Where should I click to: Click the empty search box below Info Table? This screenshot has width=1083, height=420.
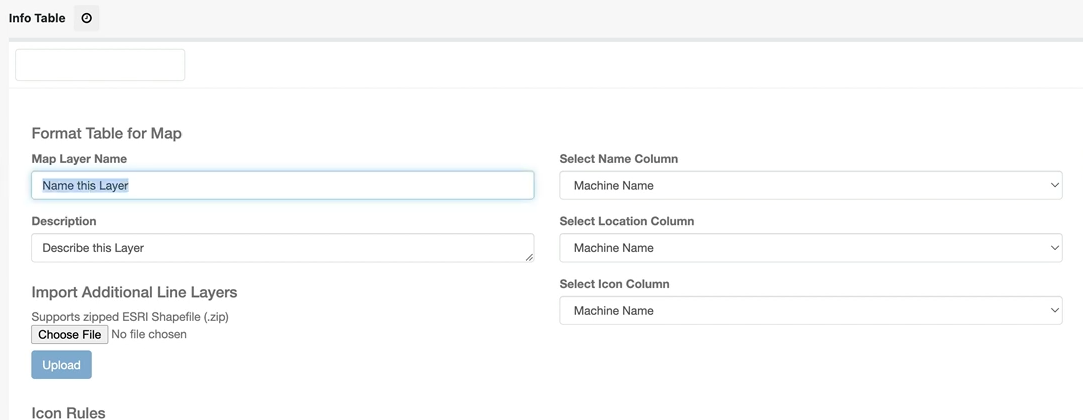click(x=100, y=65)
